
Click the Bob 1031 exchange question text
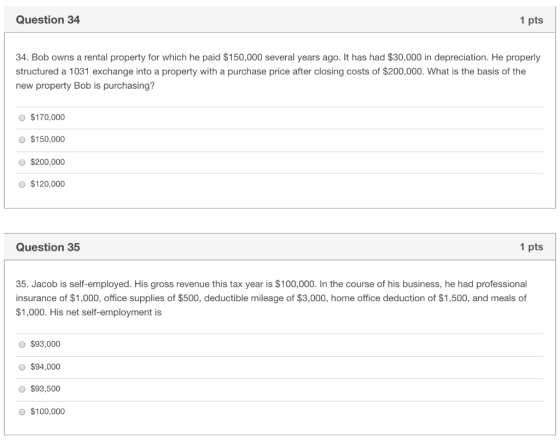tap(278, 71)
